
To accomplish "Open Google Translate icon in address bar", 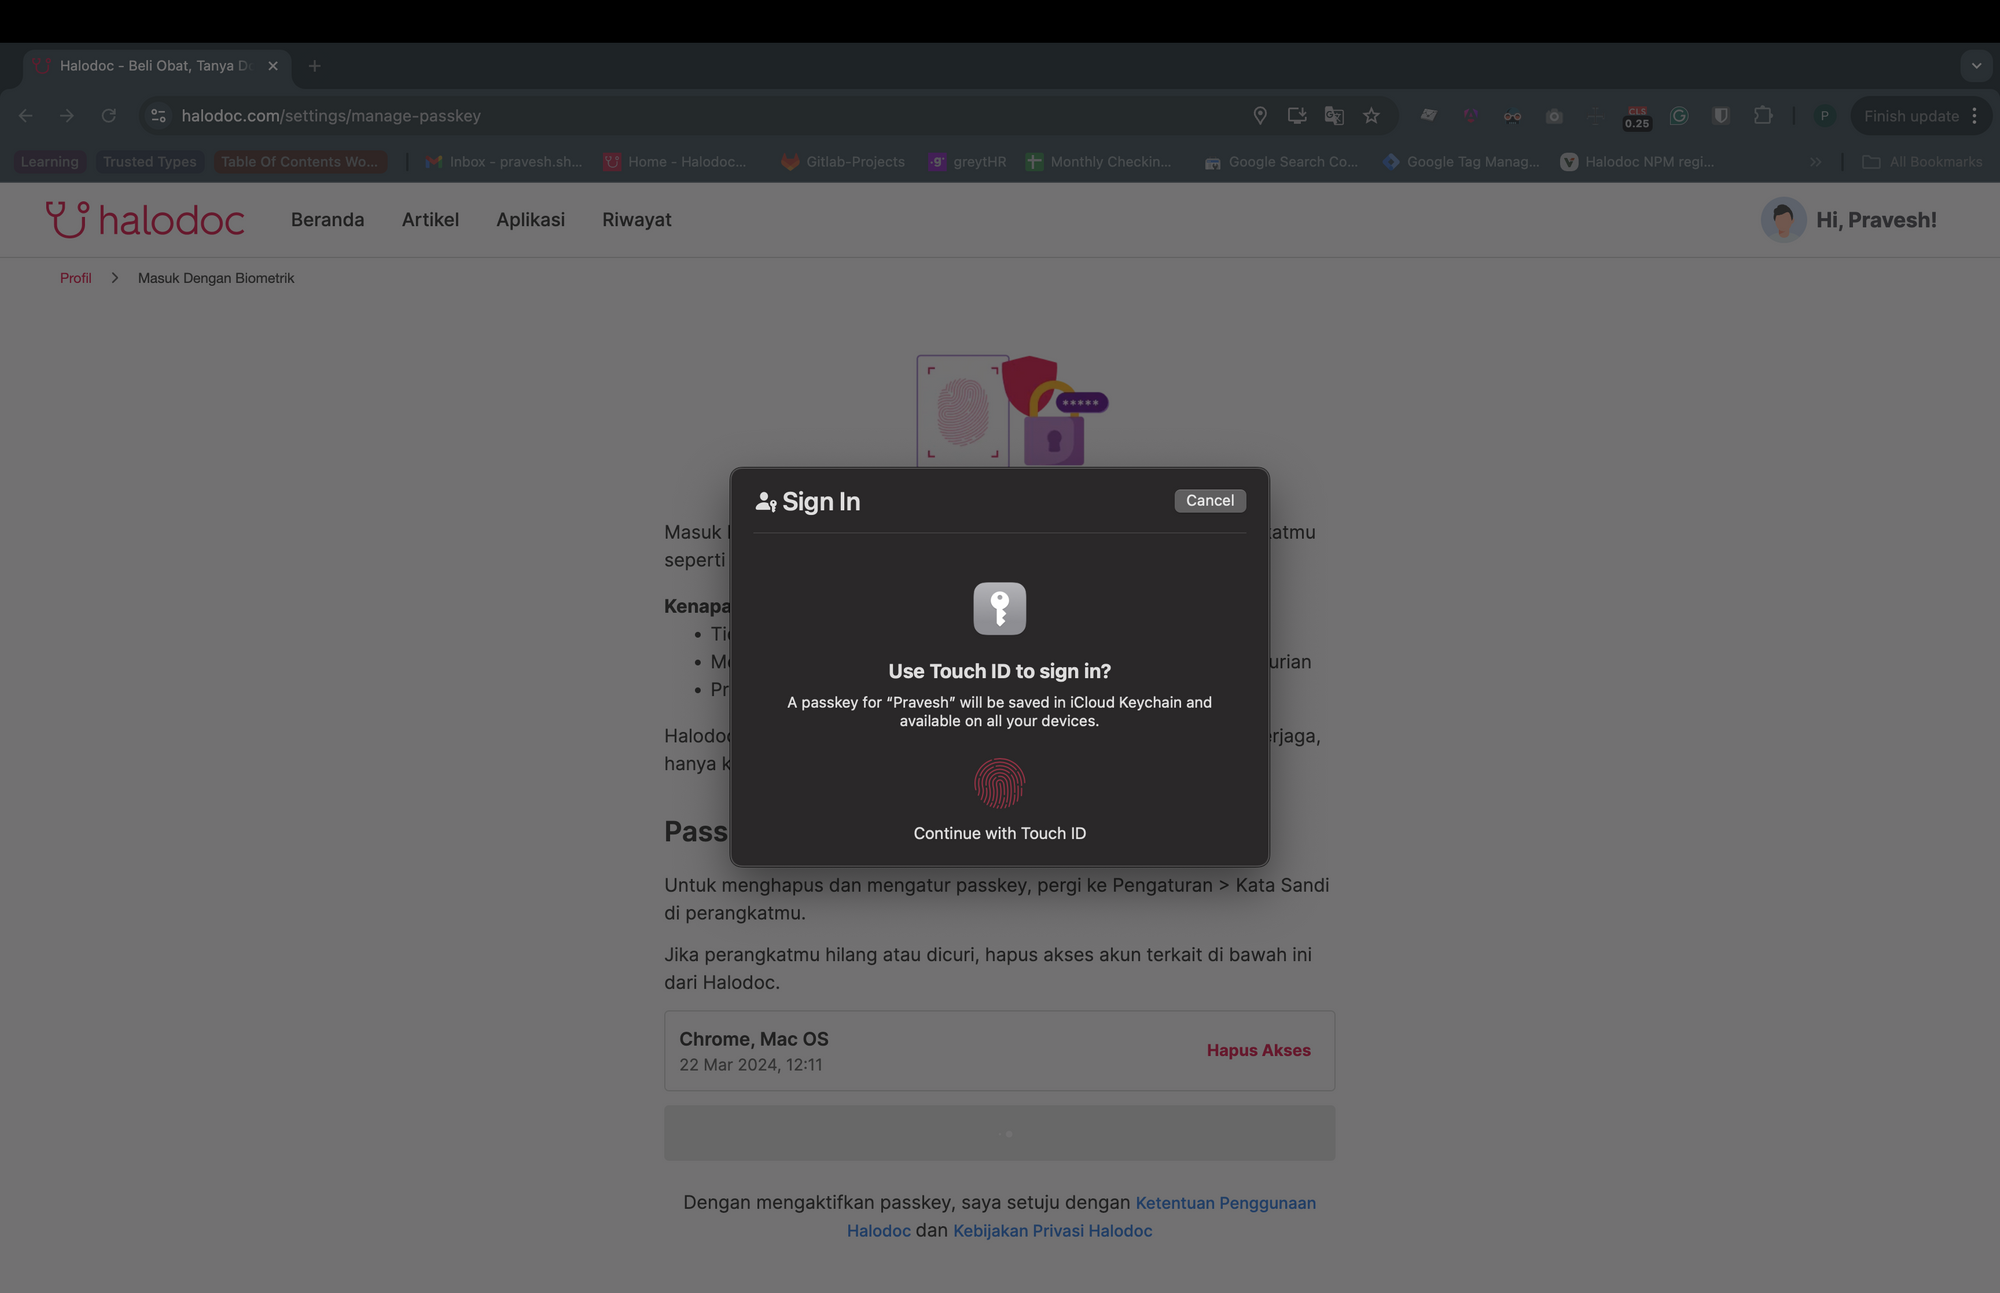I will coord(1334,116).
